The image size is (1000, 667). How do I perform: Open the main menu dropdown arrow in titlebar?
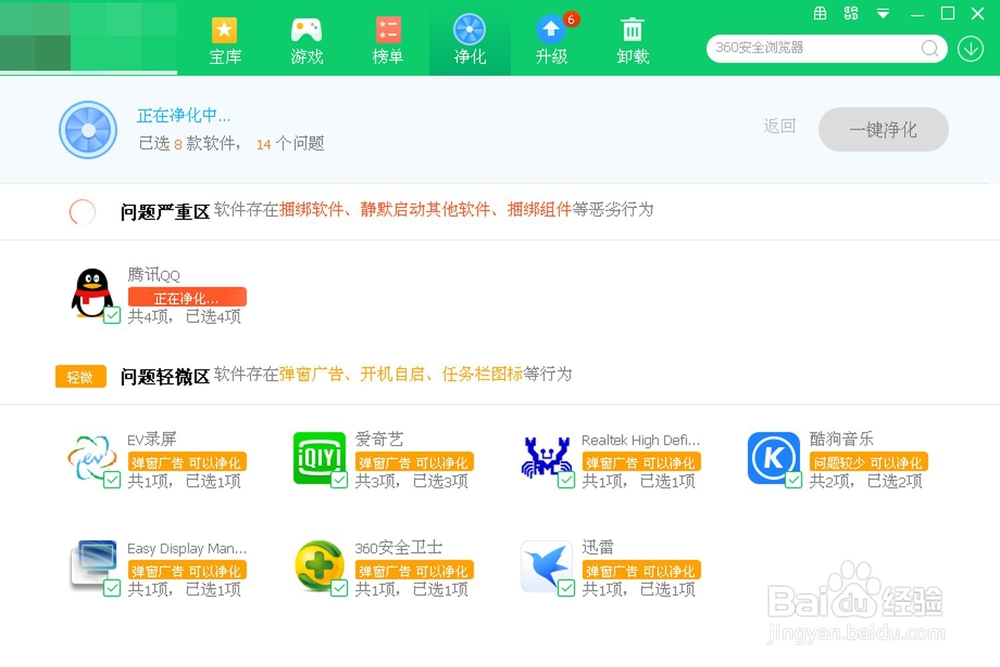click(881, 14)
